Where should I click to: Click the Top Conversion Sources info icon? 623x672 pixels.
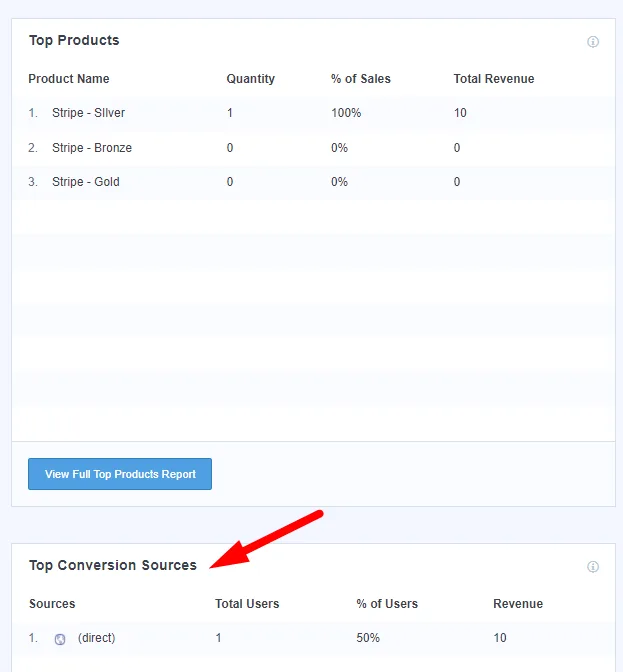point(593,567)
